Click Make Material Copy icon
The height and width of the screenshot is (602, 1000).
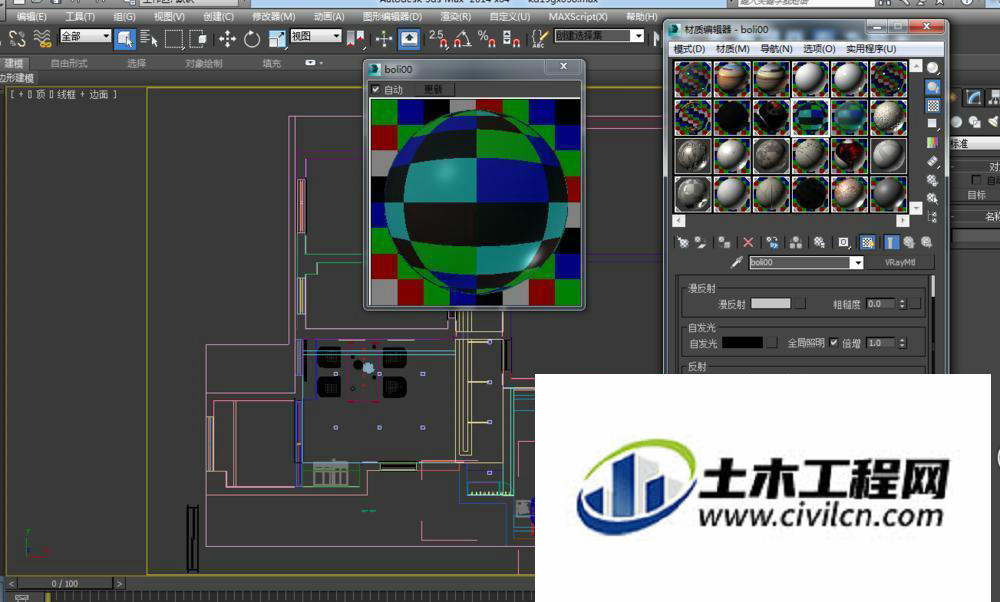pyautogui.click(x=772, y=242)
